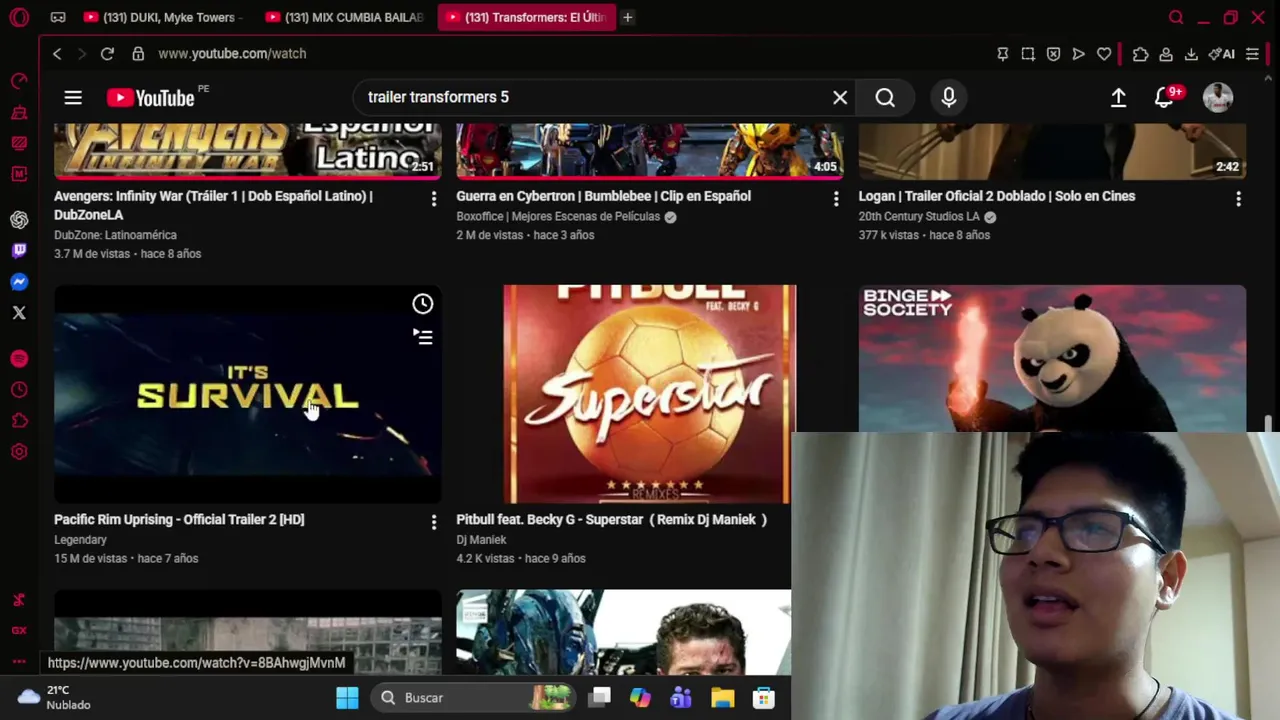
Task: Add page to bookmarks with heart icon
Action: [x=1104, y=54]
